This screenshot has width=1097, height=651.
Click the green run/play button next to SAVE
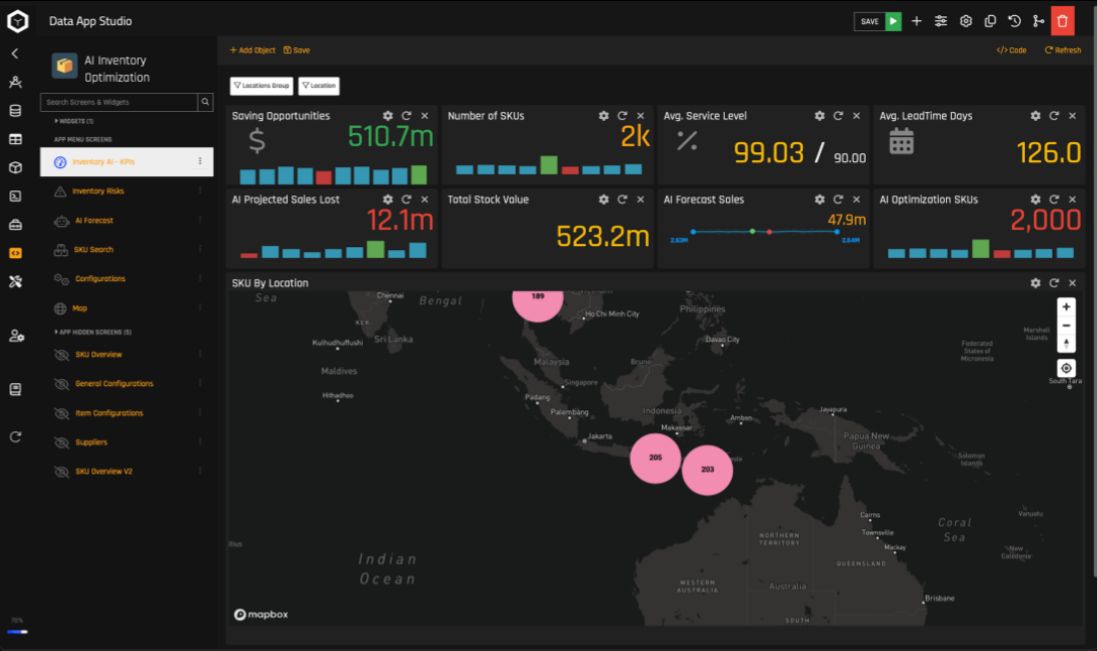(x=893, y=22)
